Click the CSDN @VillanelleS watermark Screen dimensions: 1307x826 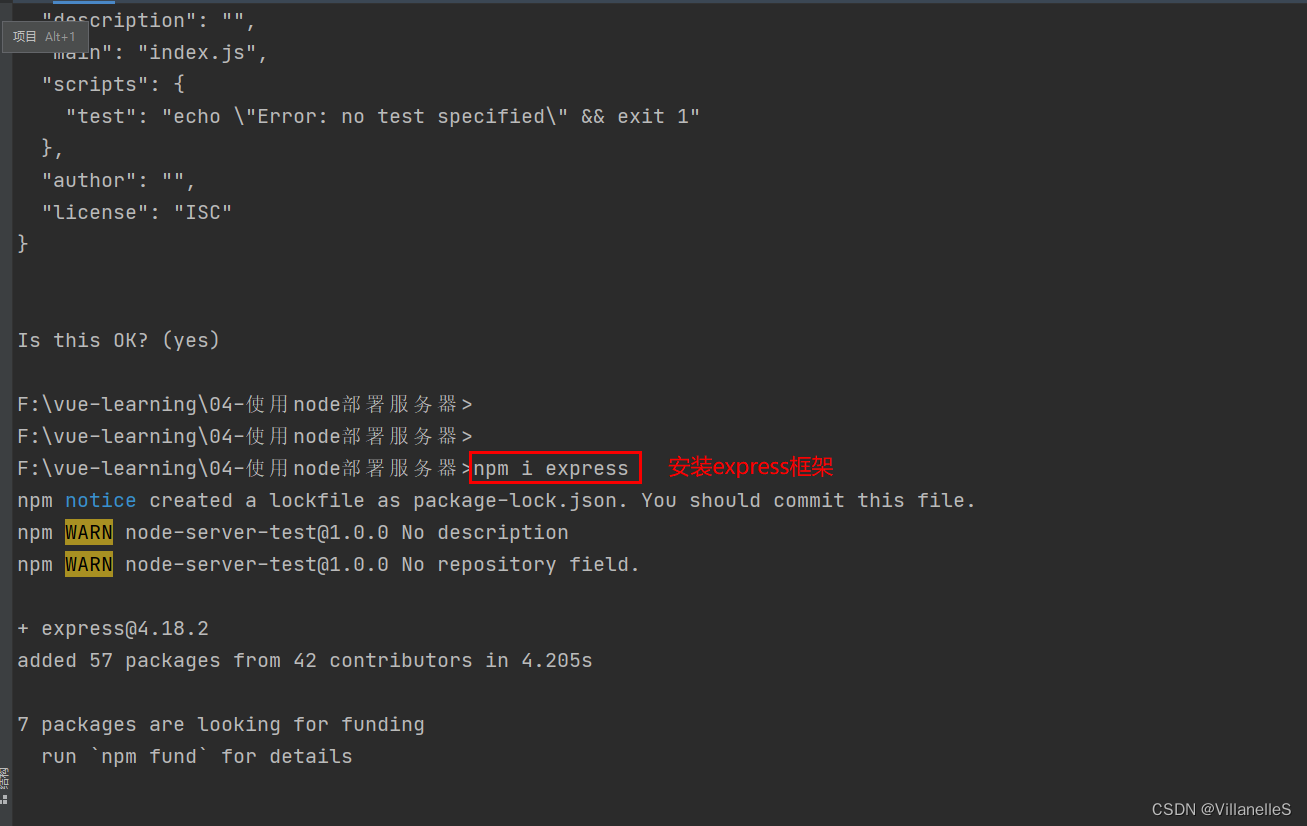point(1221,809)
